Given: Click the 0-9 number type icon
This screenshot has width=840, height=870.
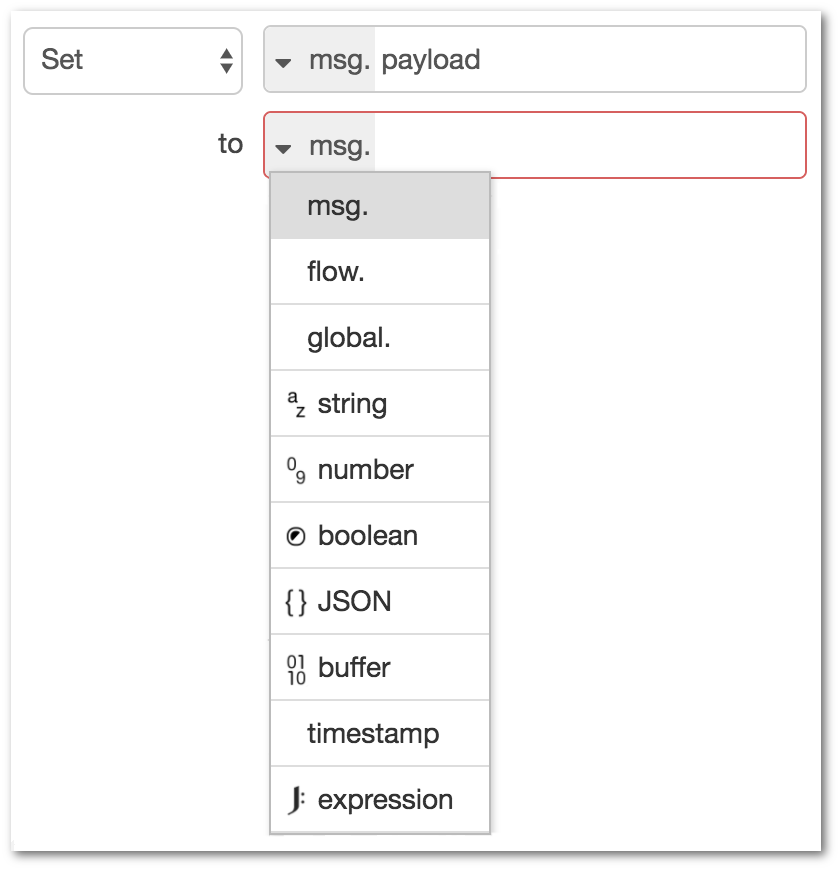Looking at the screenshot, I should [x=296, y=470].
